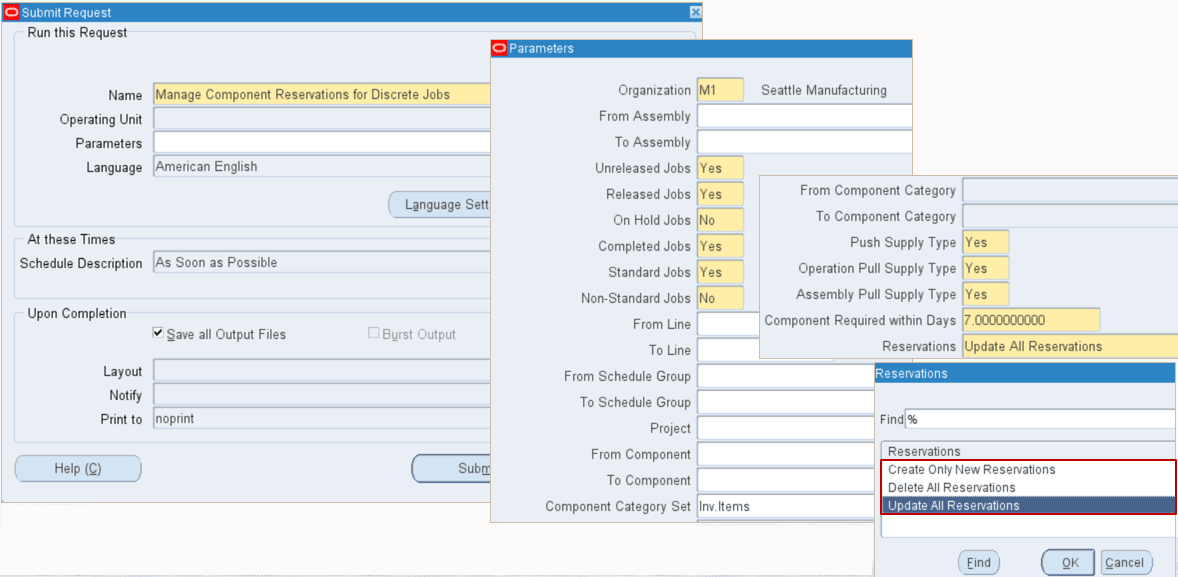Click the Submit button

tap(452, 469)
